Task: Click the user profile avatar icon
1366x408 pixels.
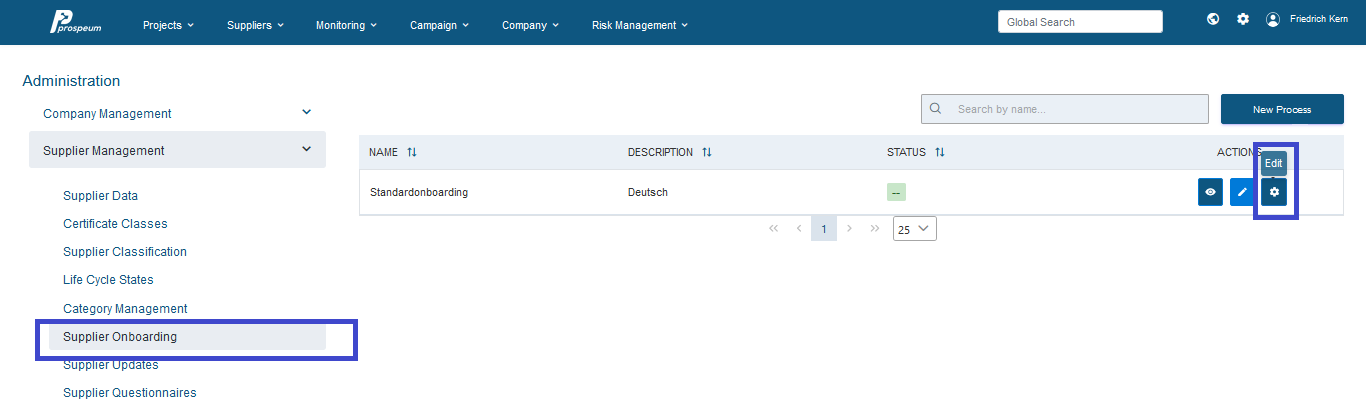Action: (x=1273, y=19)
